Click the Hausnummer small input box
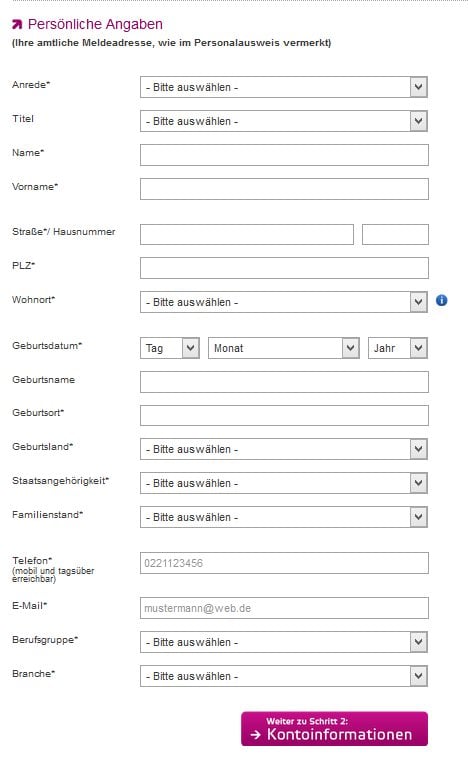The width and height of the screenshot is (468, 757). pos(395,234)
